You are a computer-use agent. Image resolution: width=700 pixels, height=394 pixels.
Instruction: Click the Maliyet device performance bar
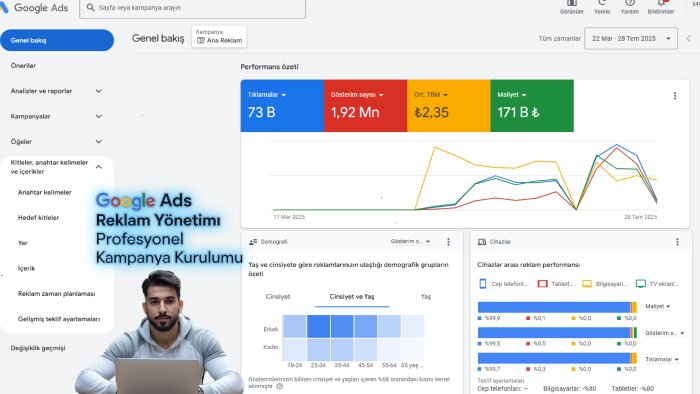(x=557, y=307)
